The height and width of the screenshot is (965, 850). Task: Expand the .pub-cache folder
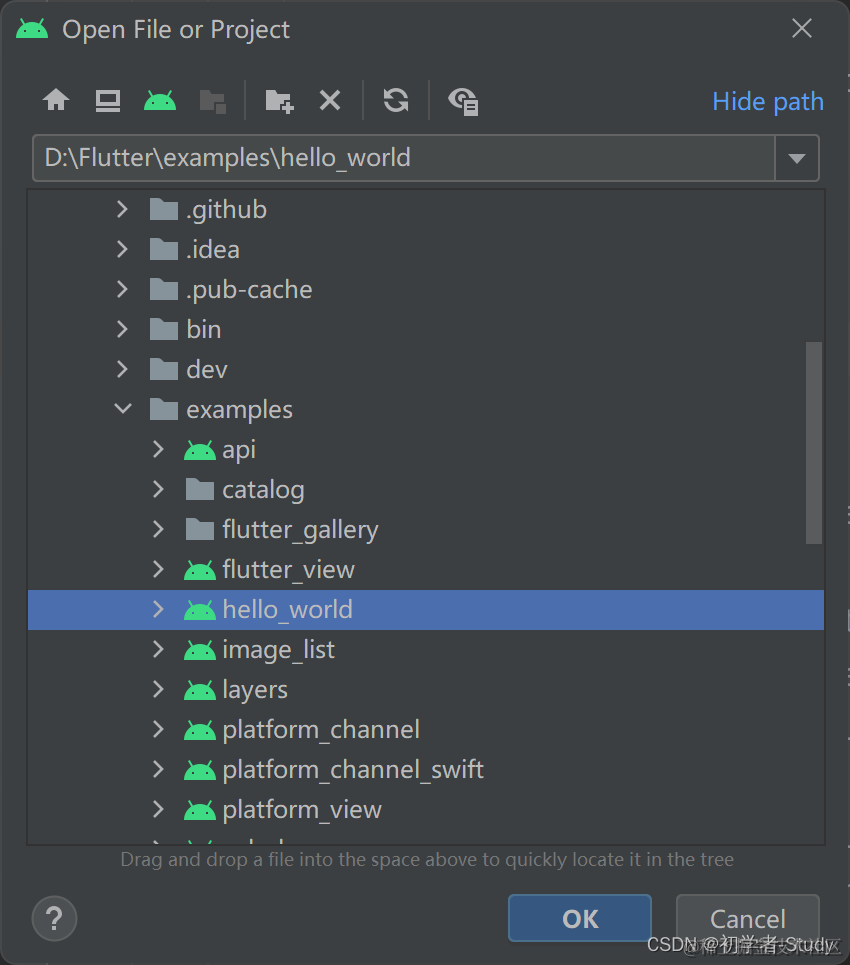click(122, 290)
